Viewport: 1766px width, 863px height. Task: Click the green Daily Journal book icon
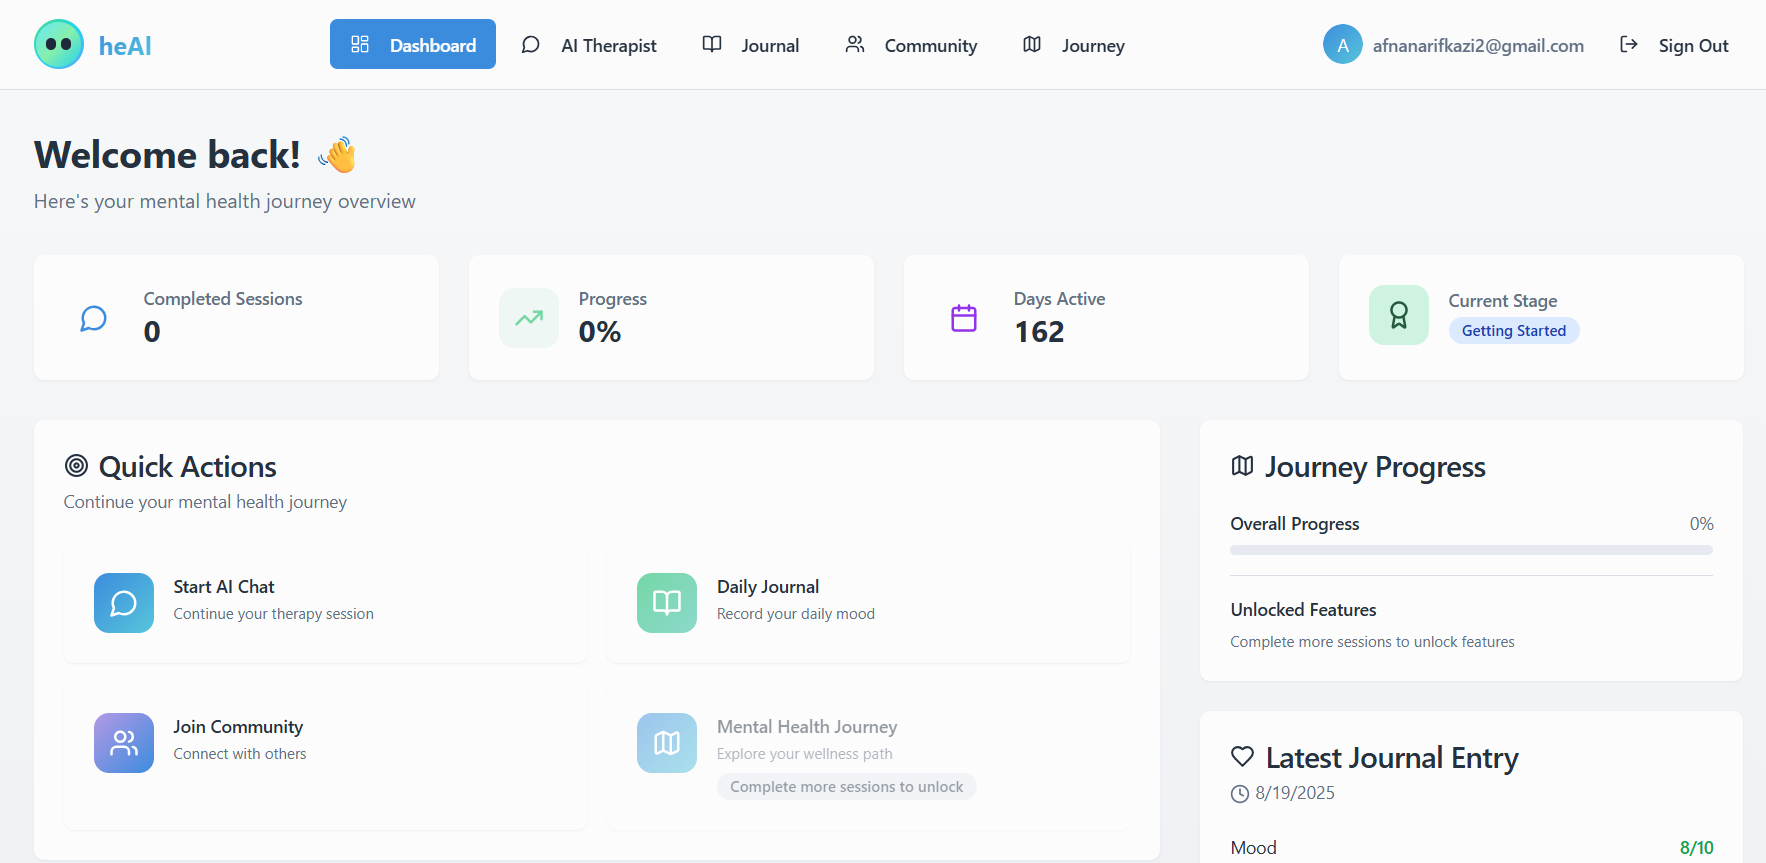click(x=667, y=603)
